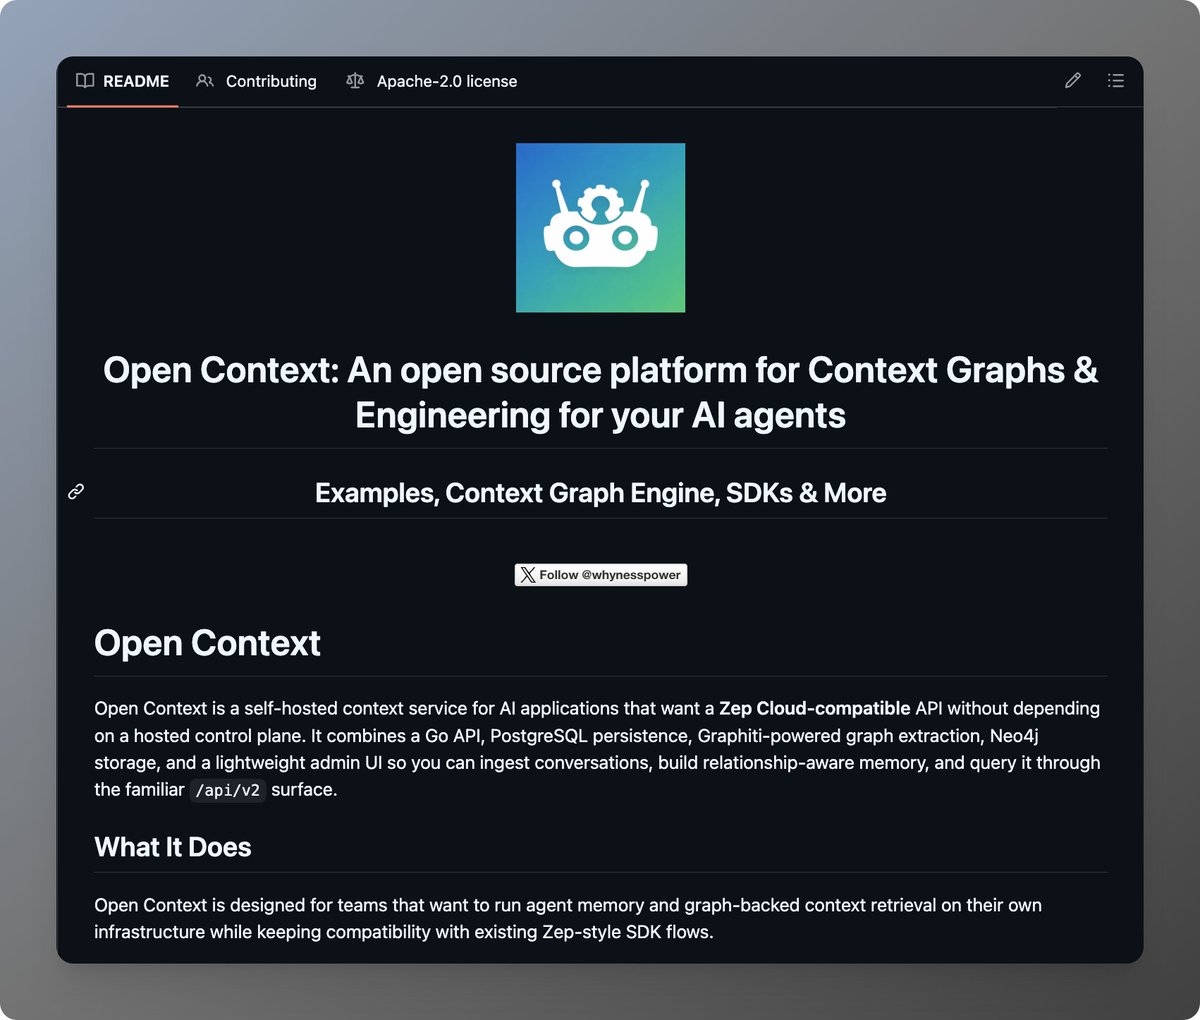Click the 'Open Context' section heading

point(207,643)
